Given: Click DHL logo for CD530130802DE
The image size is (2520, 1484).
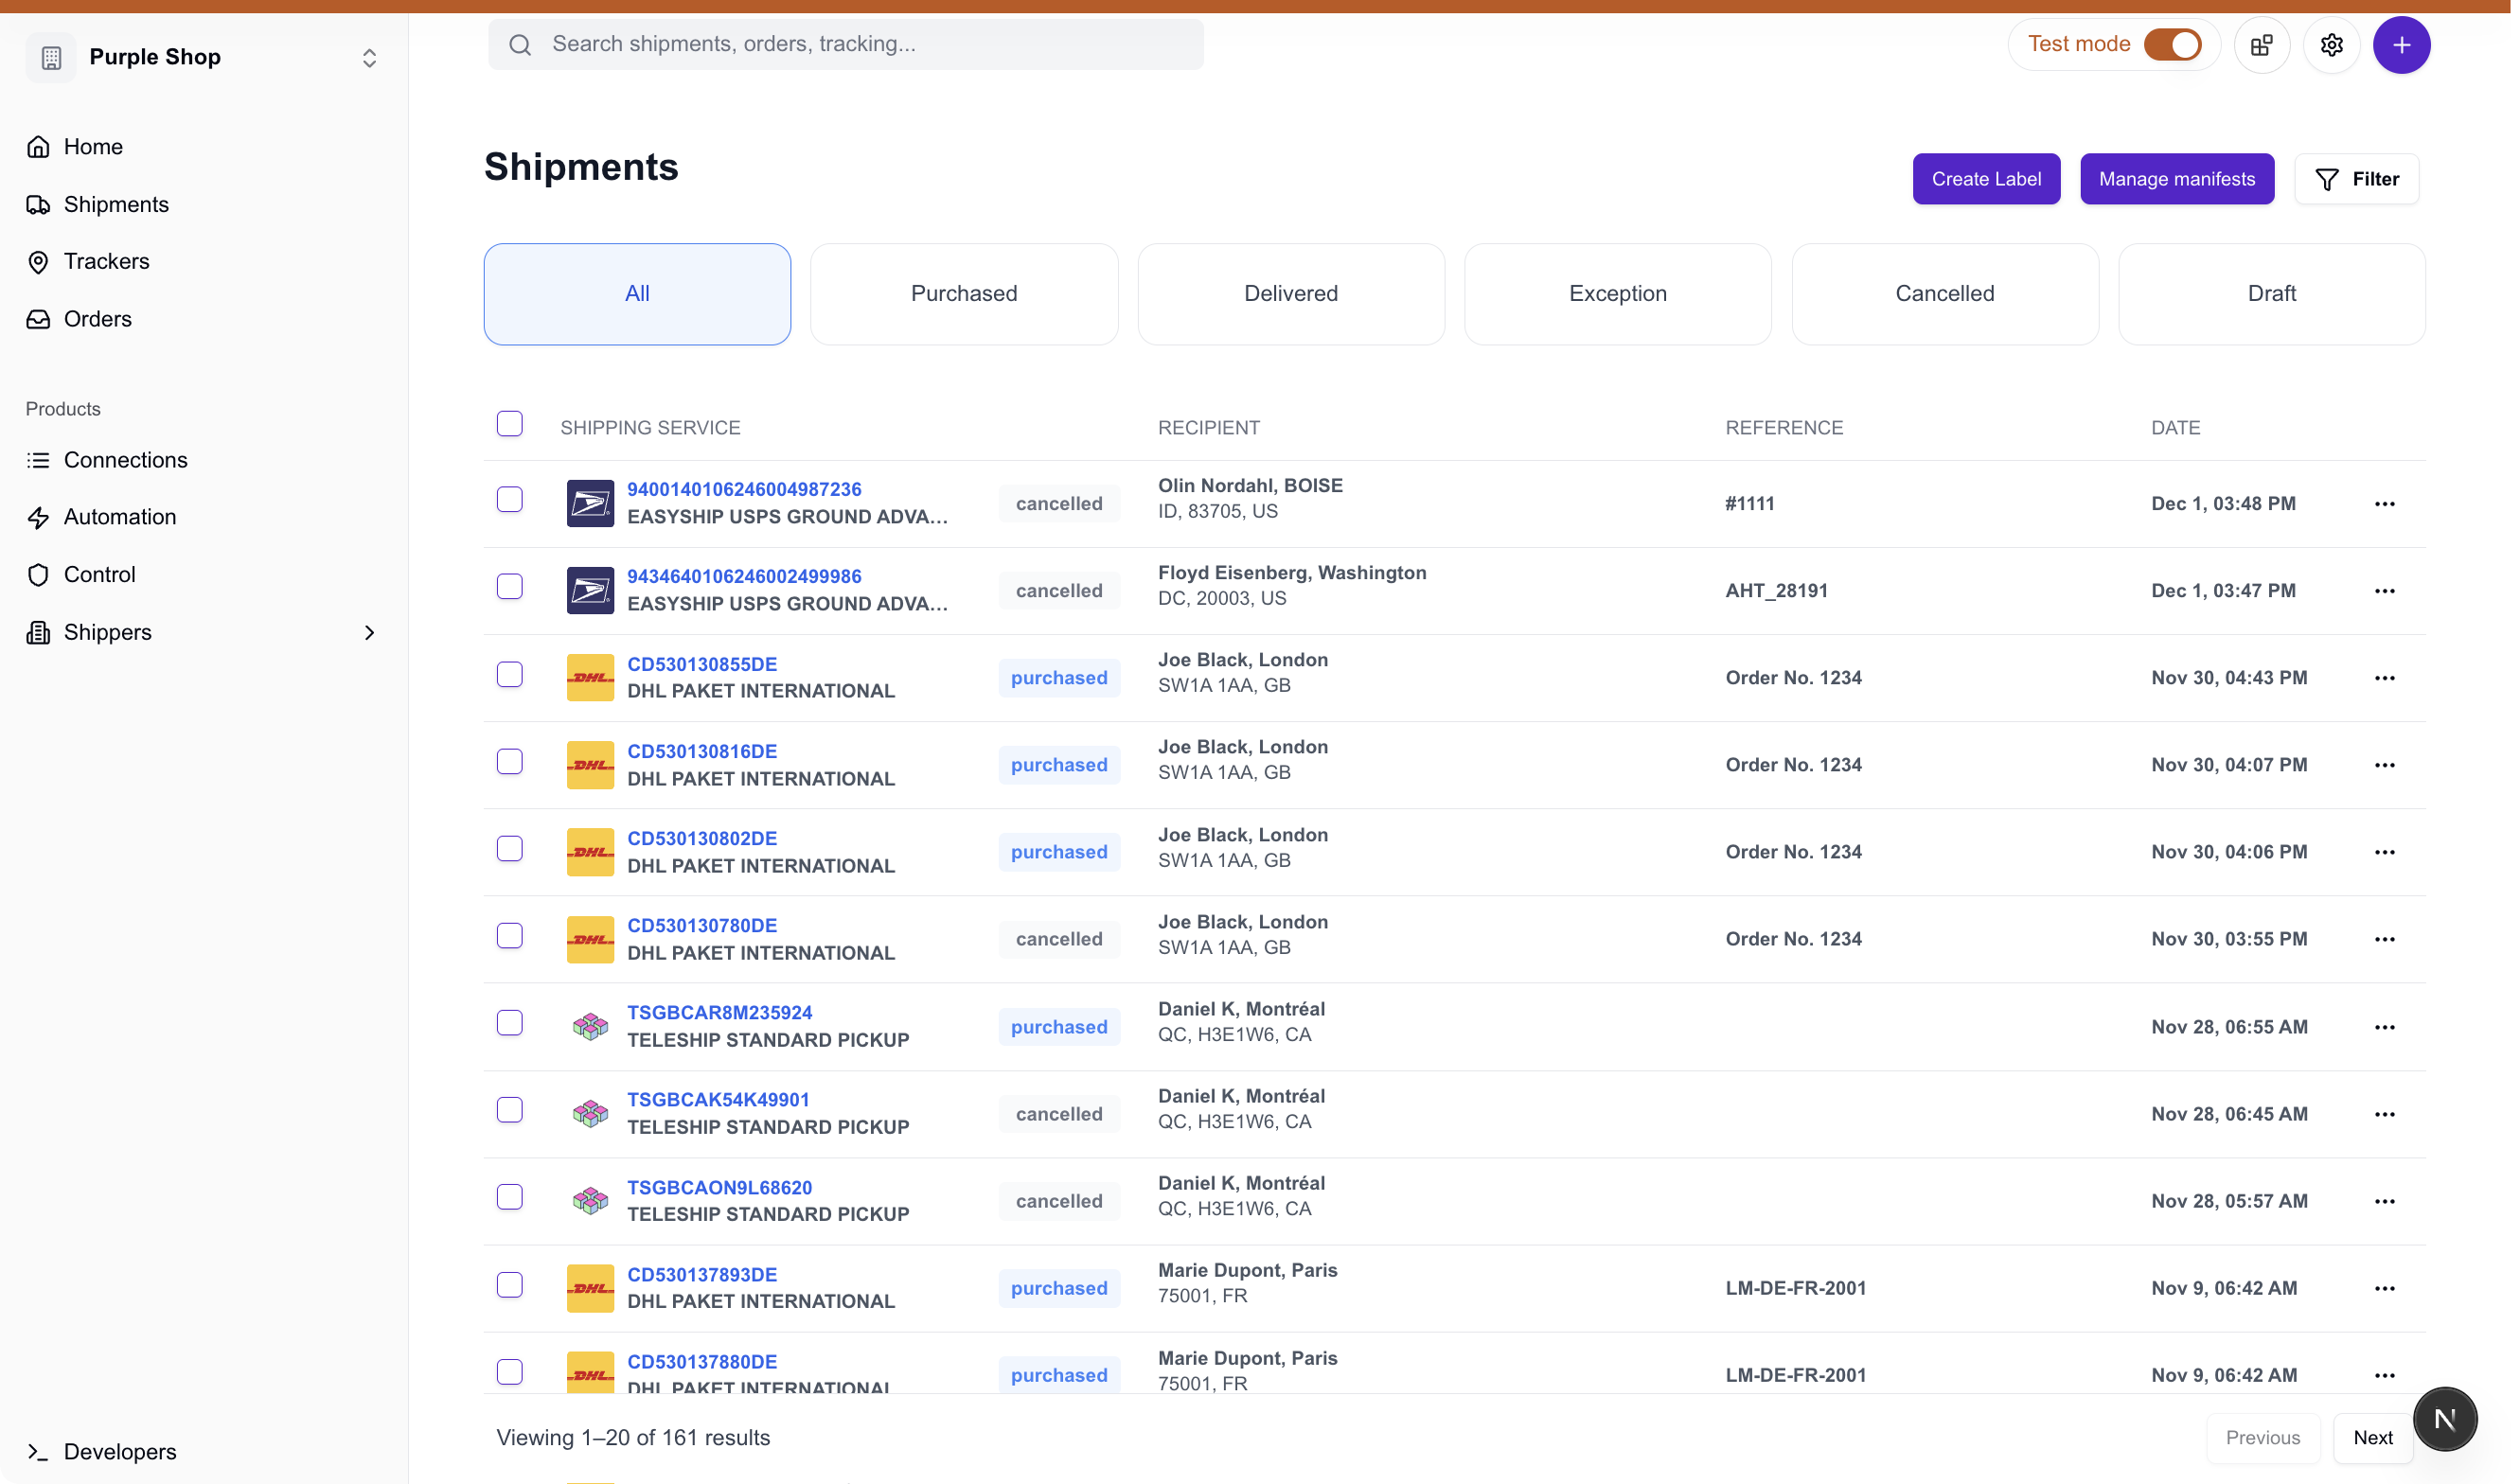Looking at the screenshot, I should pos(590,852).
